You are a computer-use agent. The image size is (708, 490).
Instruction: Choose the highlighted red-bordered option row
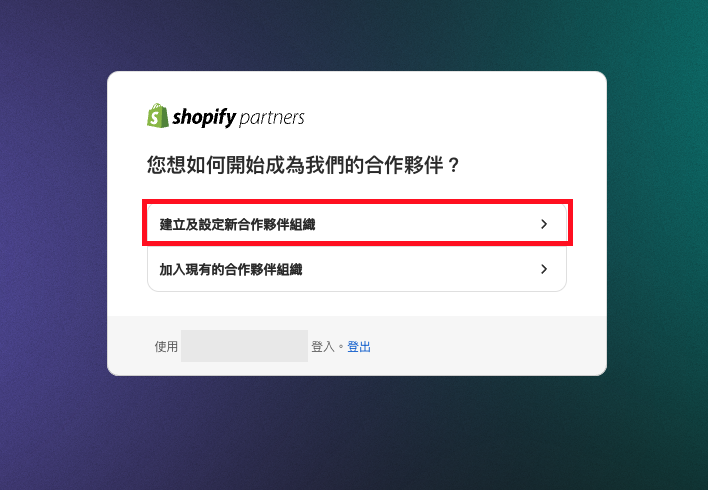pyautogui.click(x=357, y=223)
